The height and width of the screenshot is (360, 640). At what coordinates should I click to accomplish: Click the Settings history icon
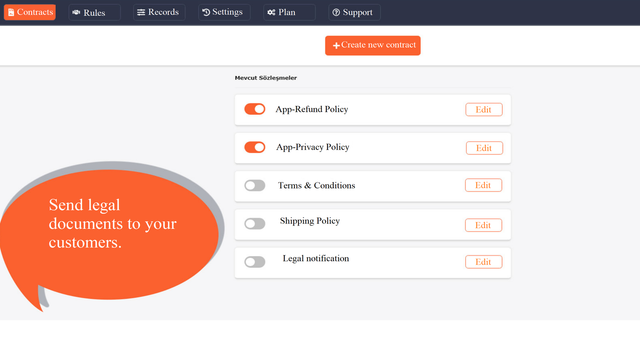tap(206, 12)
